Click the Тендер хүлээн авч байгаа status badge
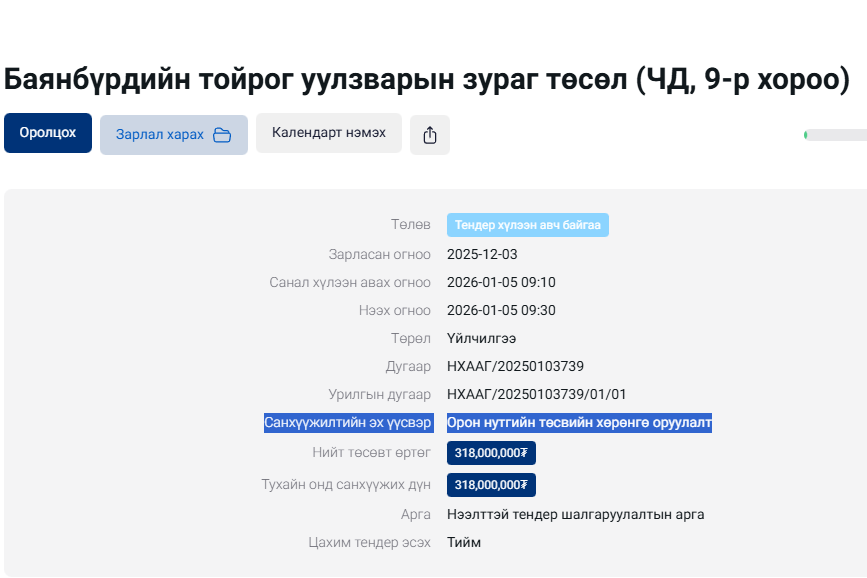 pos(527,225)
